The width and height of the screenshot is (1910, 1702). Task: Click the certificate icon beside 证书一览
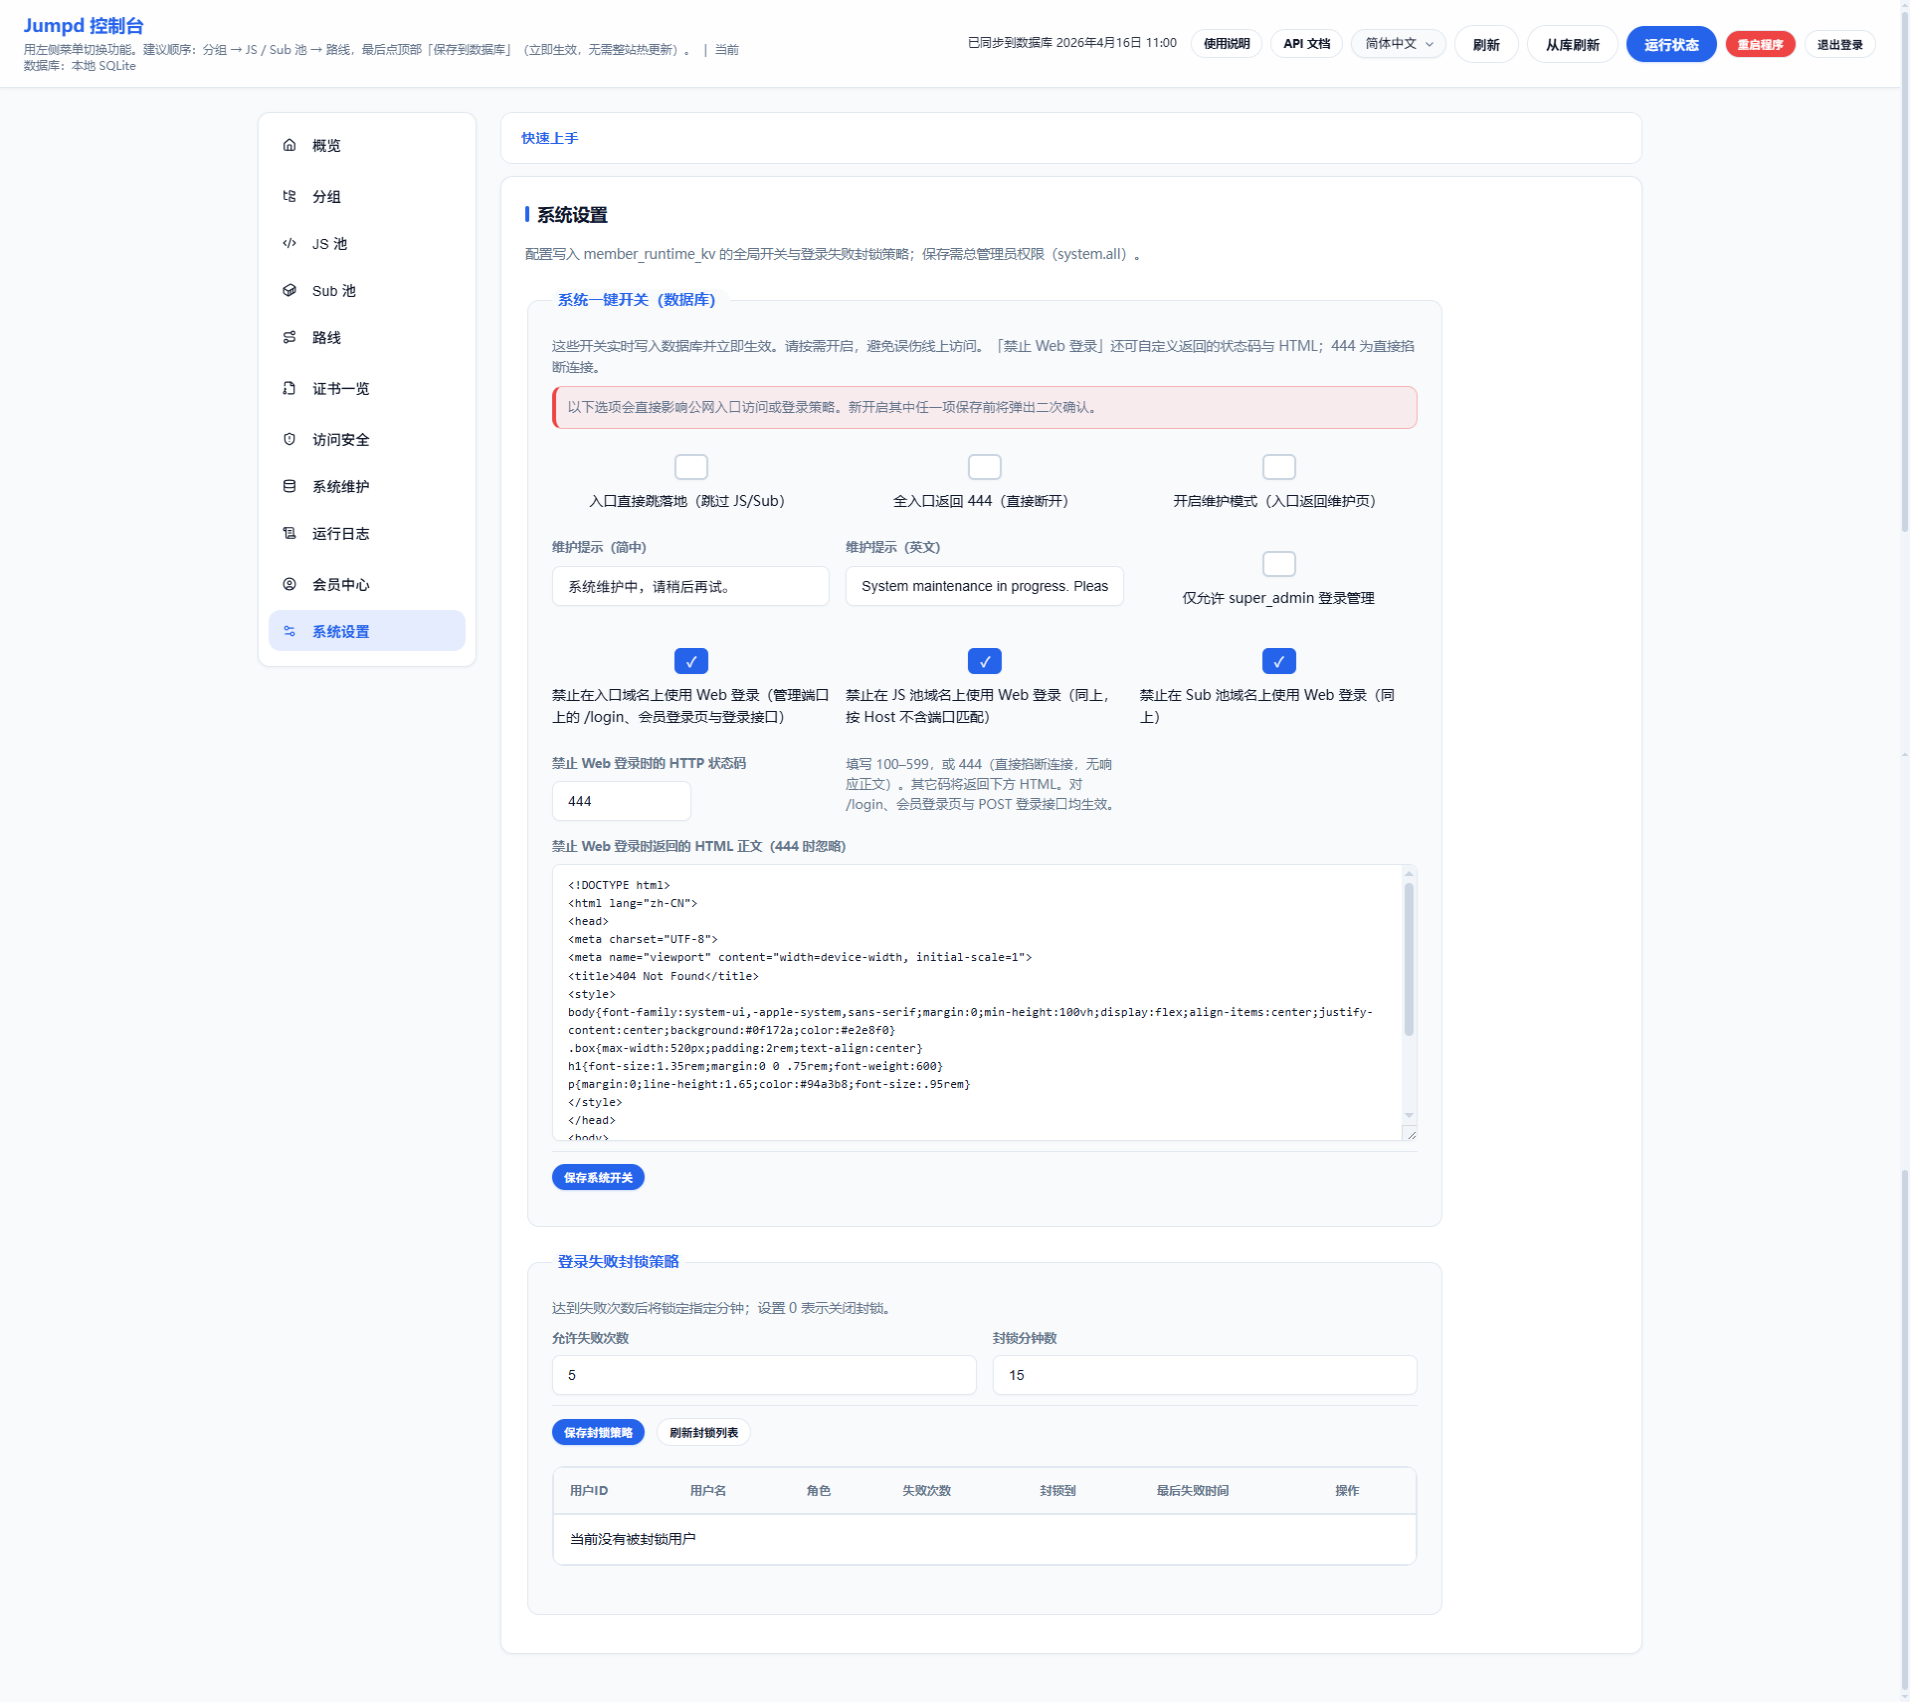pyautogui.click(x=289, y=388)
